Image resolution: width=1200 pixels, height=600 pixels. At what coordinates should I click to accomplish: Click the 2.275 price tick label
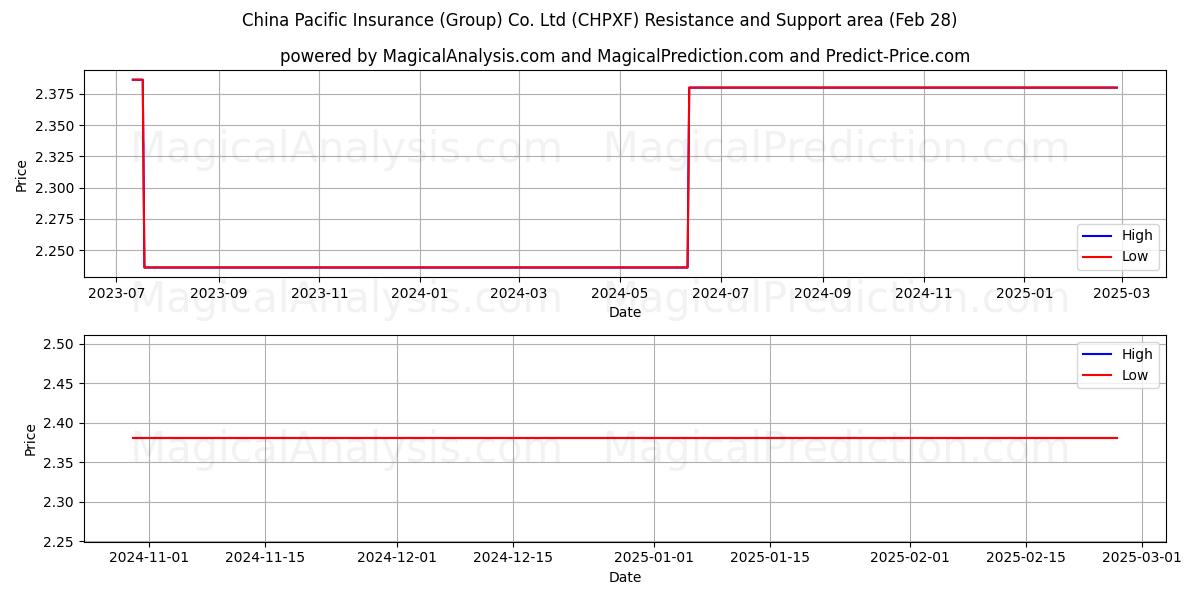[57, 219]
